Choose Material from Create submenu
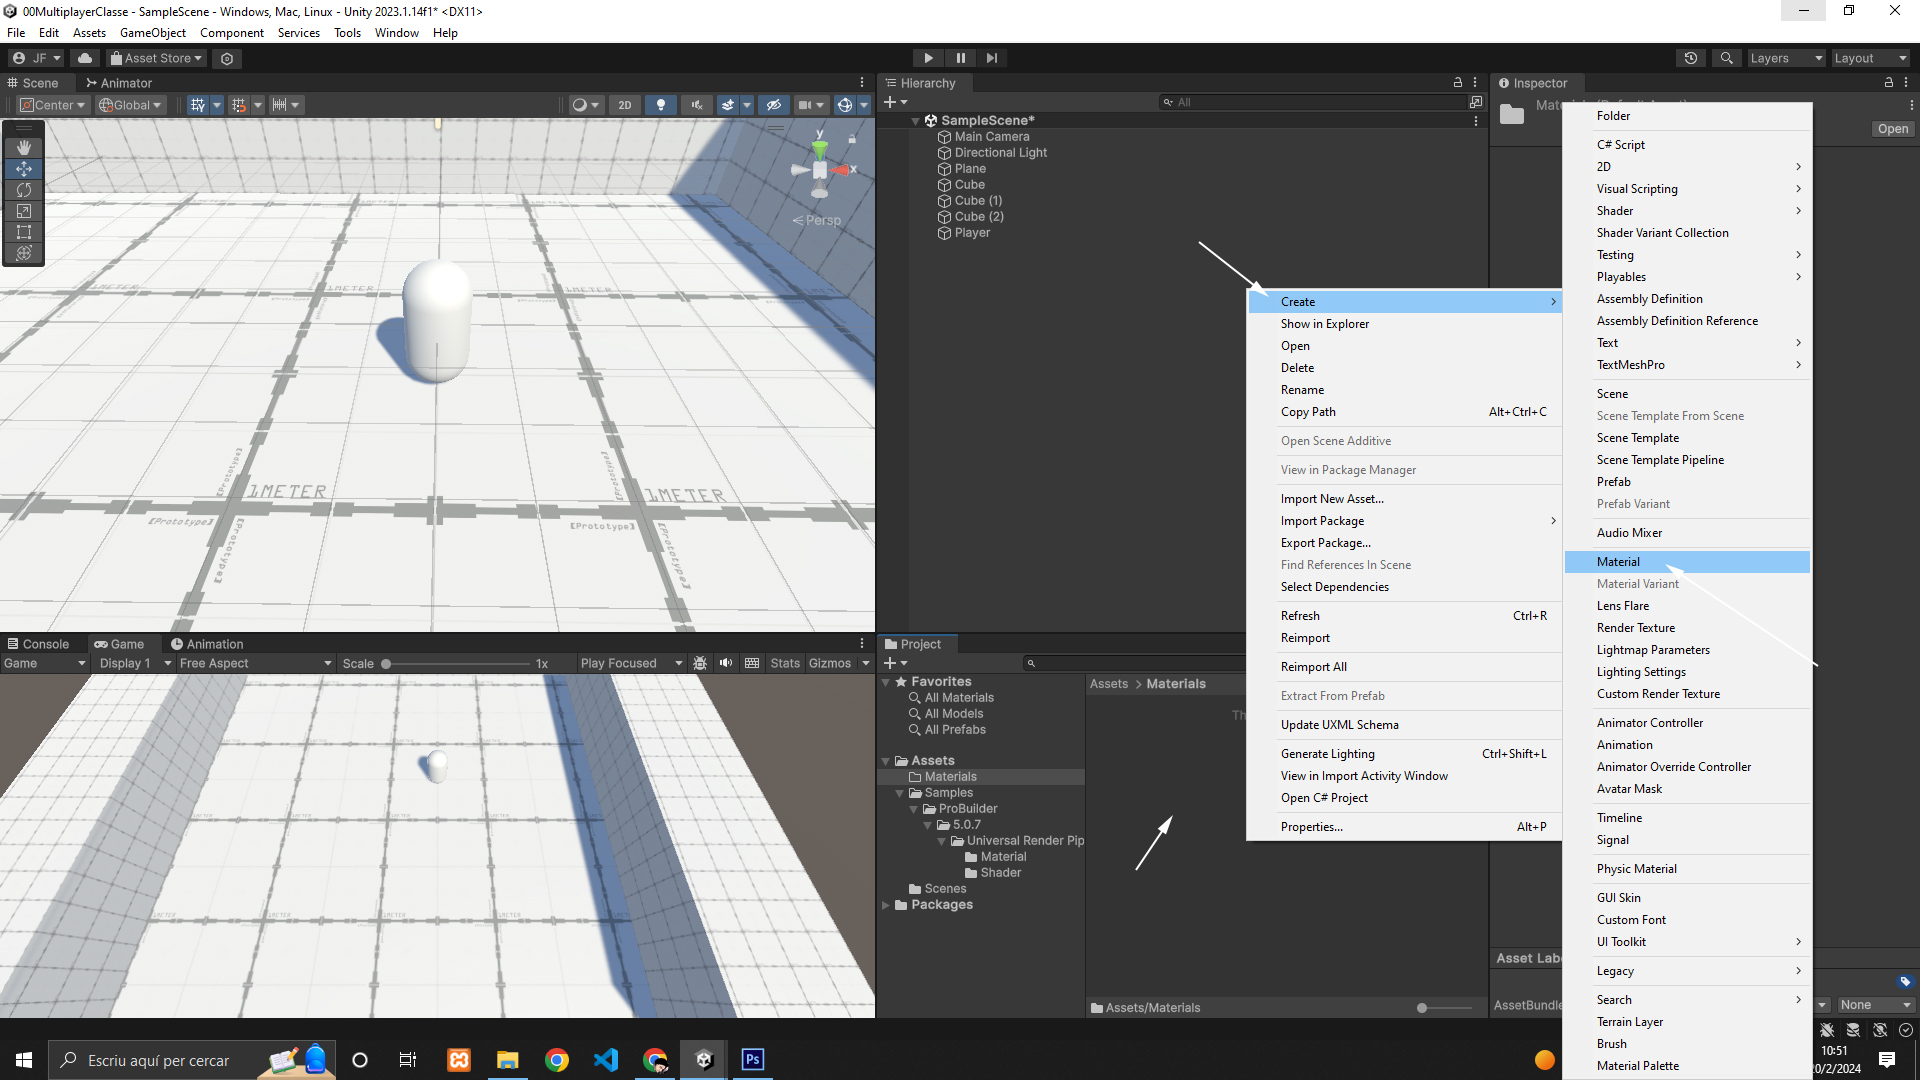1920x1080 pixels. (1618, 562)
